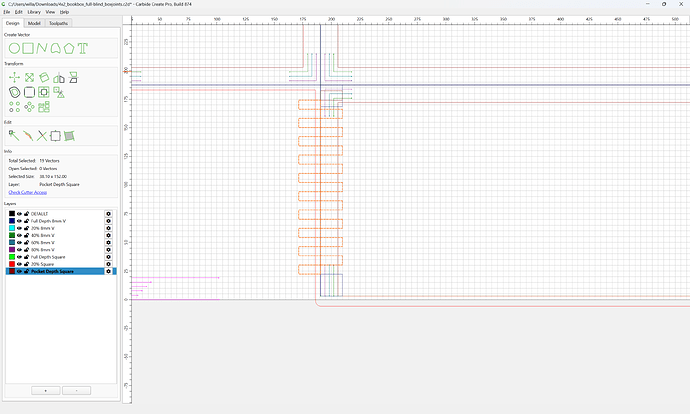This screenshot has width=690, height=414.
Task: Click the square with nodes Edit icon
Action: pyautogui.click(x=55, y=136)
